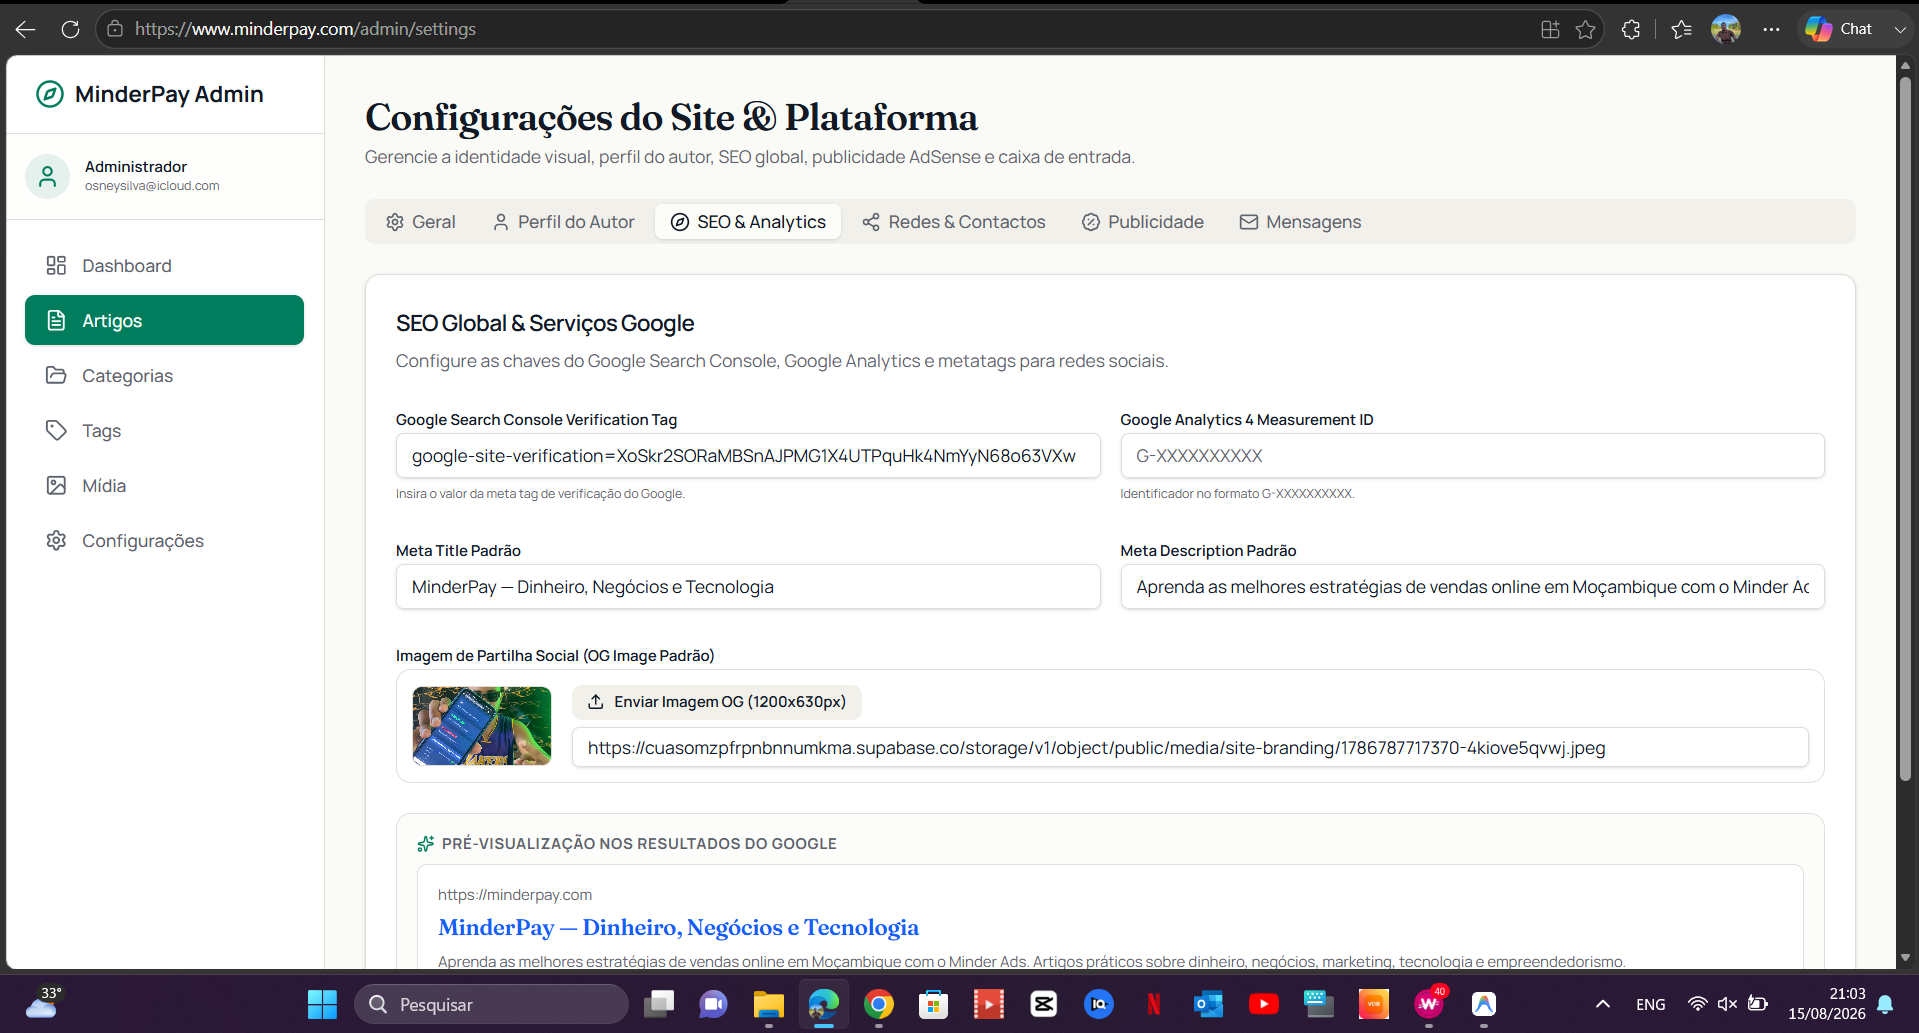Viewport: 1919px width, 1033px height.
Task: Click the browser address bar URL
Action: [305, 29]
